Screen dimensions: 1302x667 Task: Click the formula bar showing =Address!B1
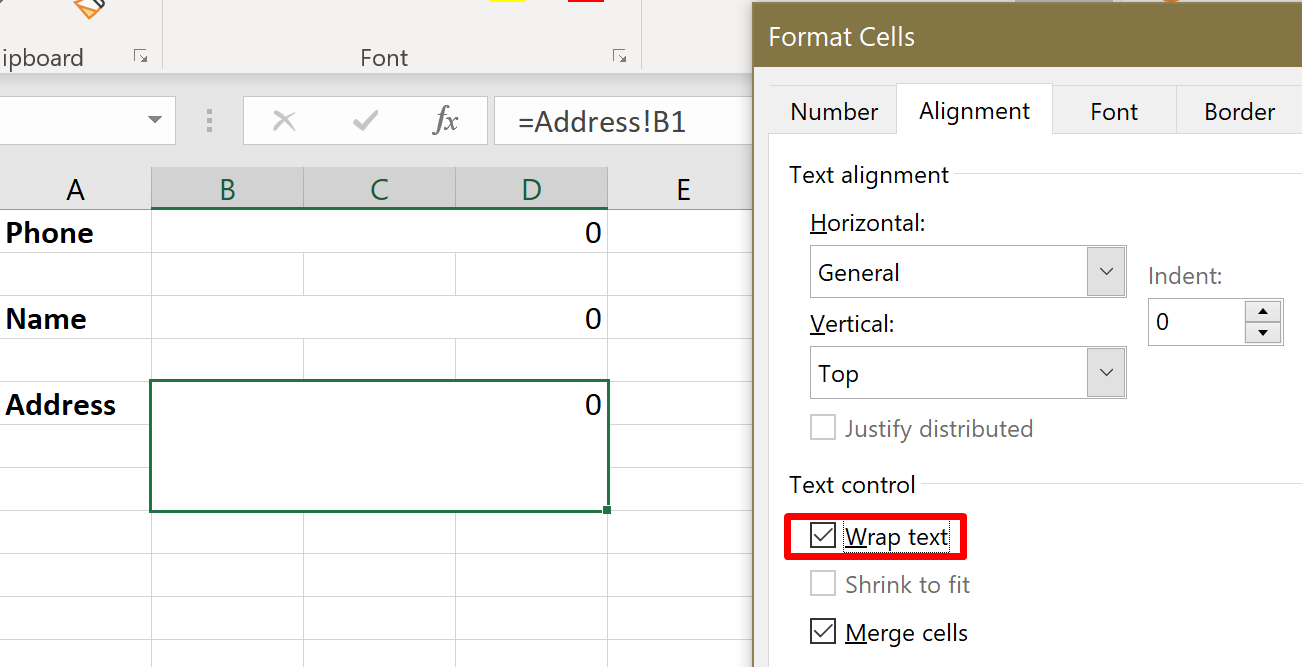tap(600, 121)
